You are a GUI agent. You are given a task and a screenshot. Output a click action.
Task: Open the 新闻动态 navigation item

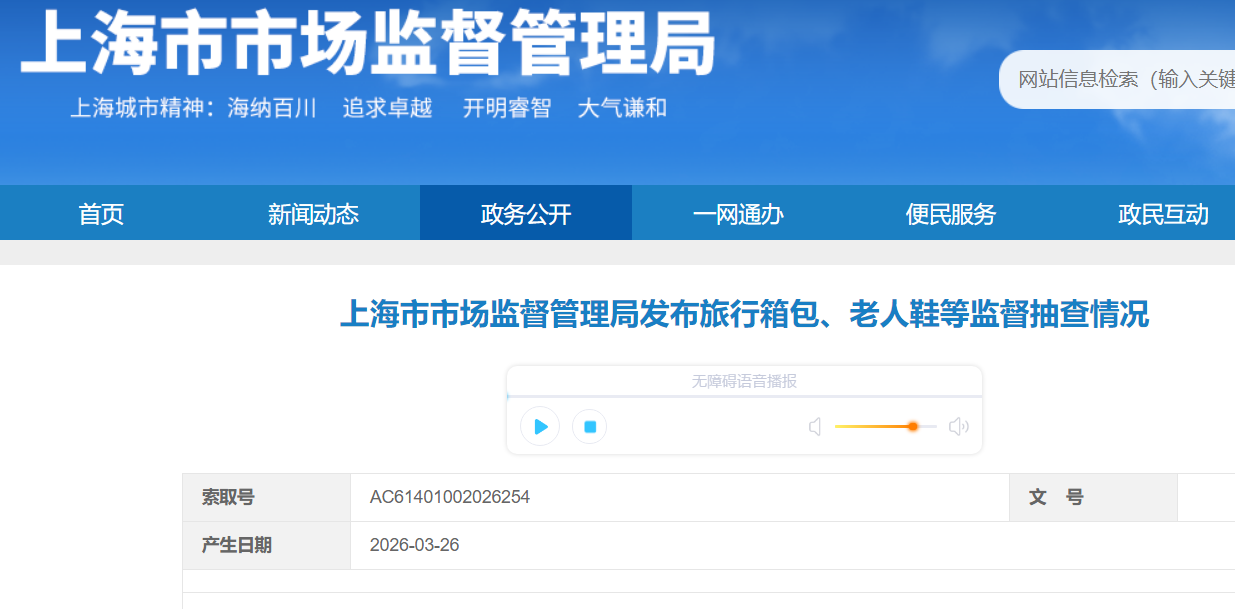pyautogui.click(x=313, y=214)
